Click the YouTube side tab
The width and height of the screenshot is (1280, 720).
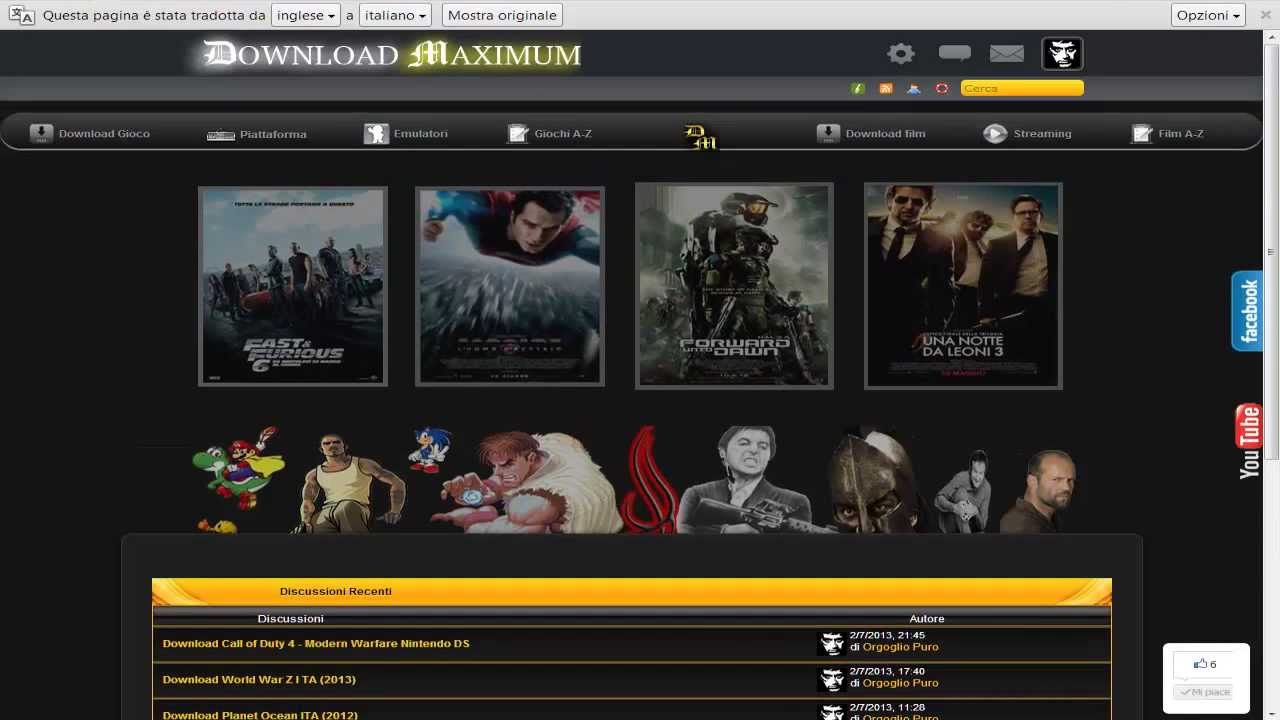point(1249,441)
